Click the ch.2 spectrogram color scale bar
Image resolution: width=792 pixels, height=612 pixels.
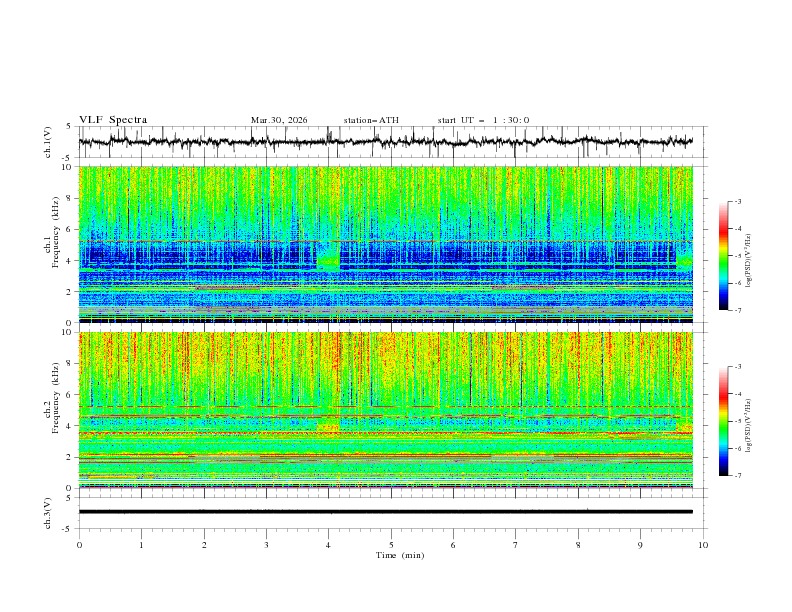pyautogui.click(x=723, y=421)
